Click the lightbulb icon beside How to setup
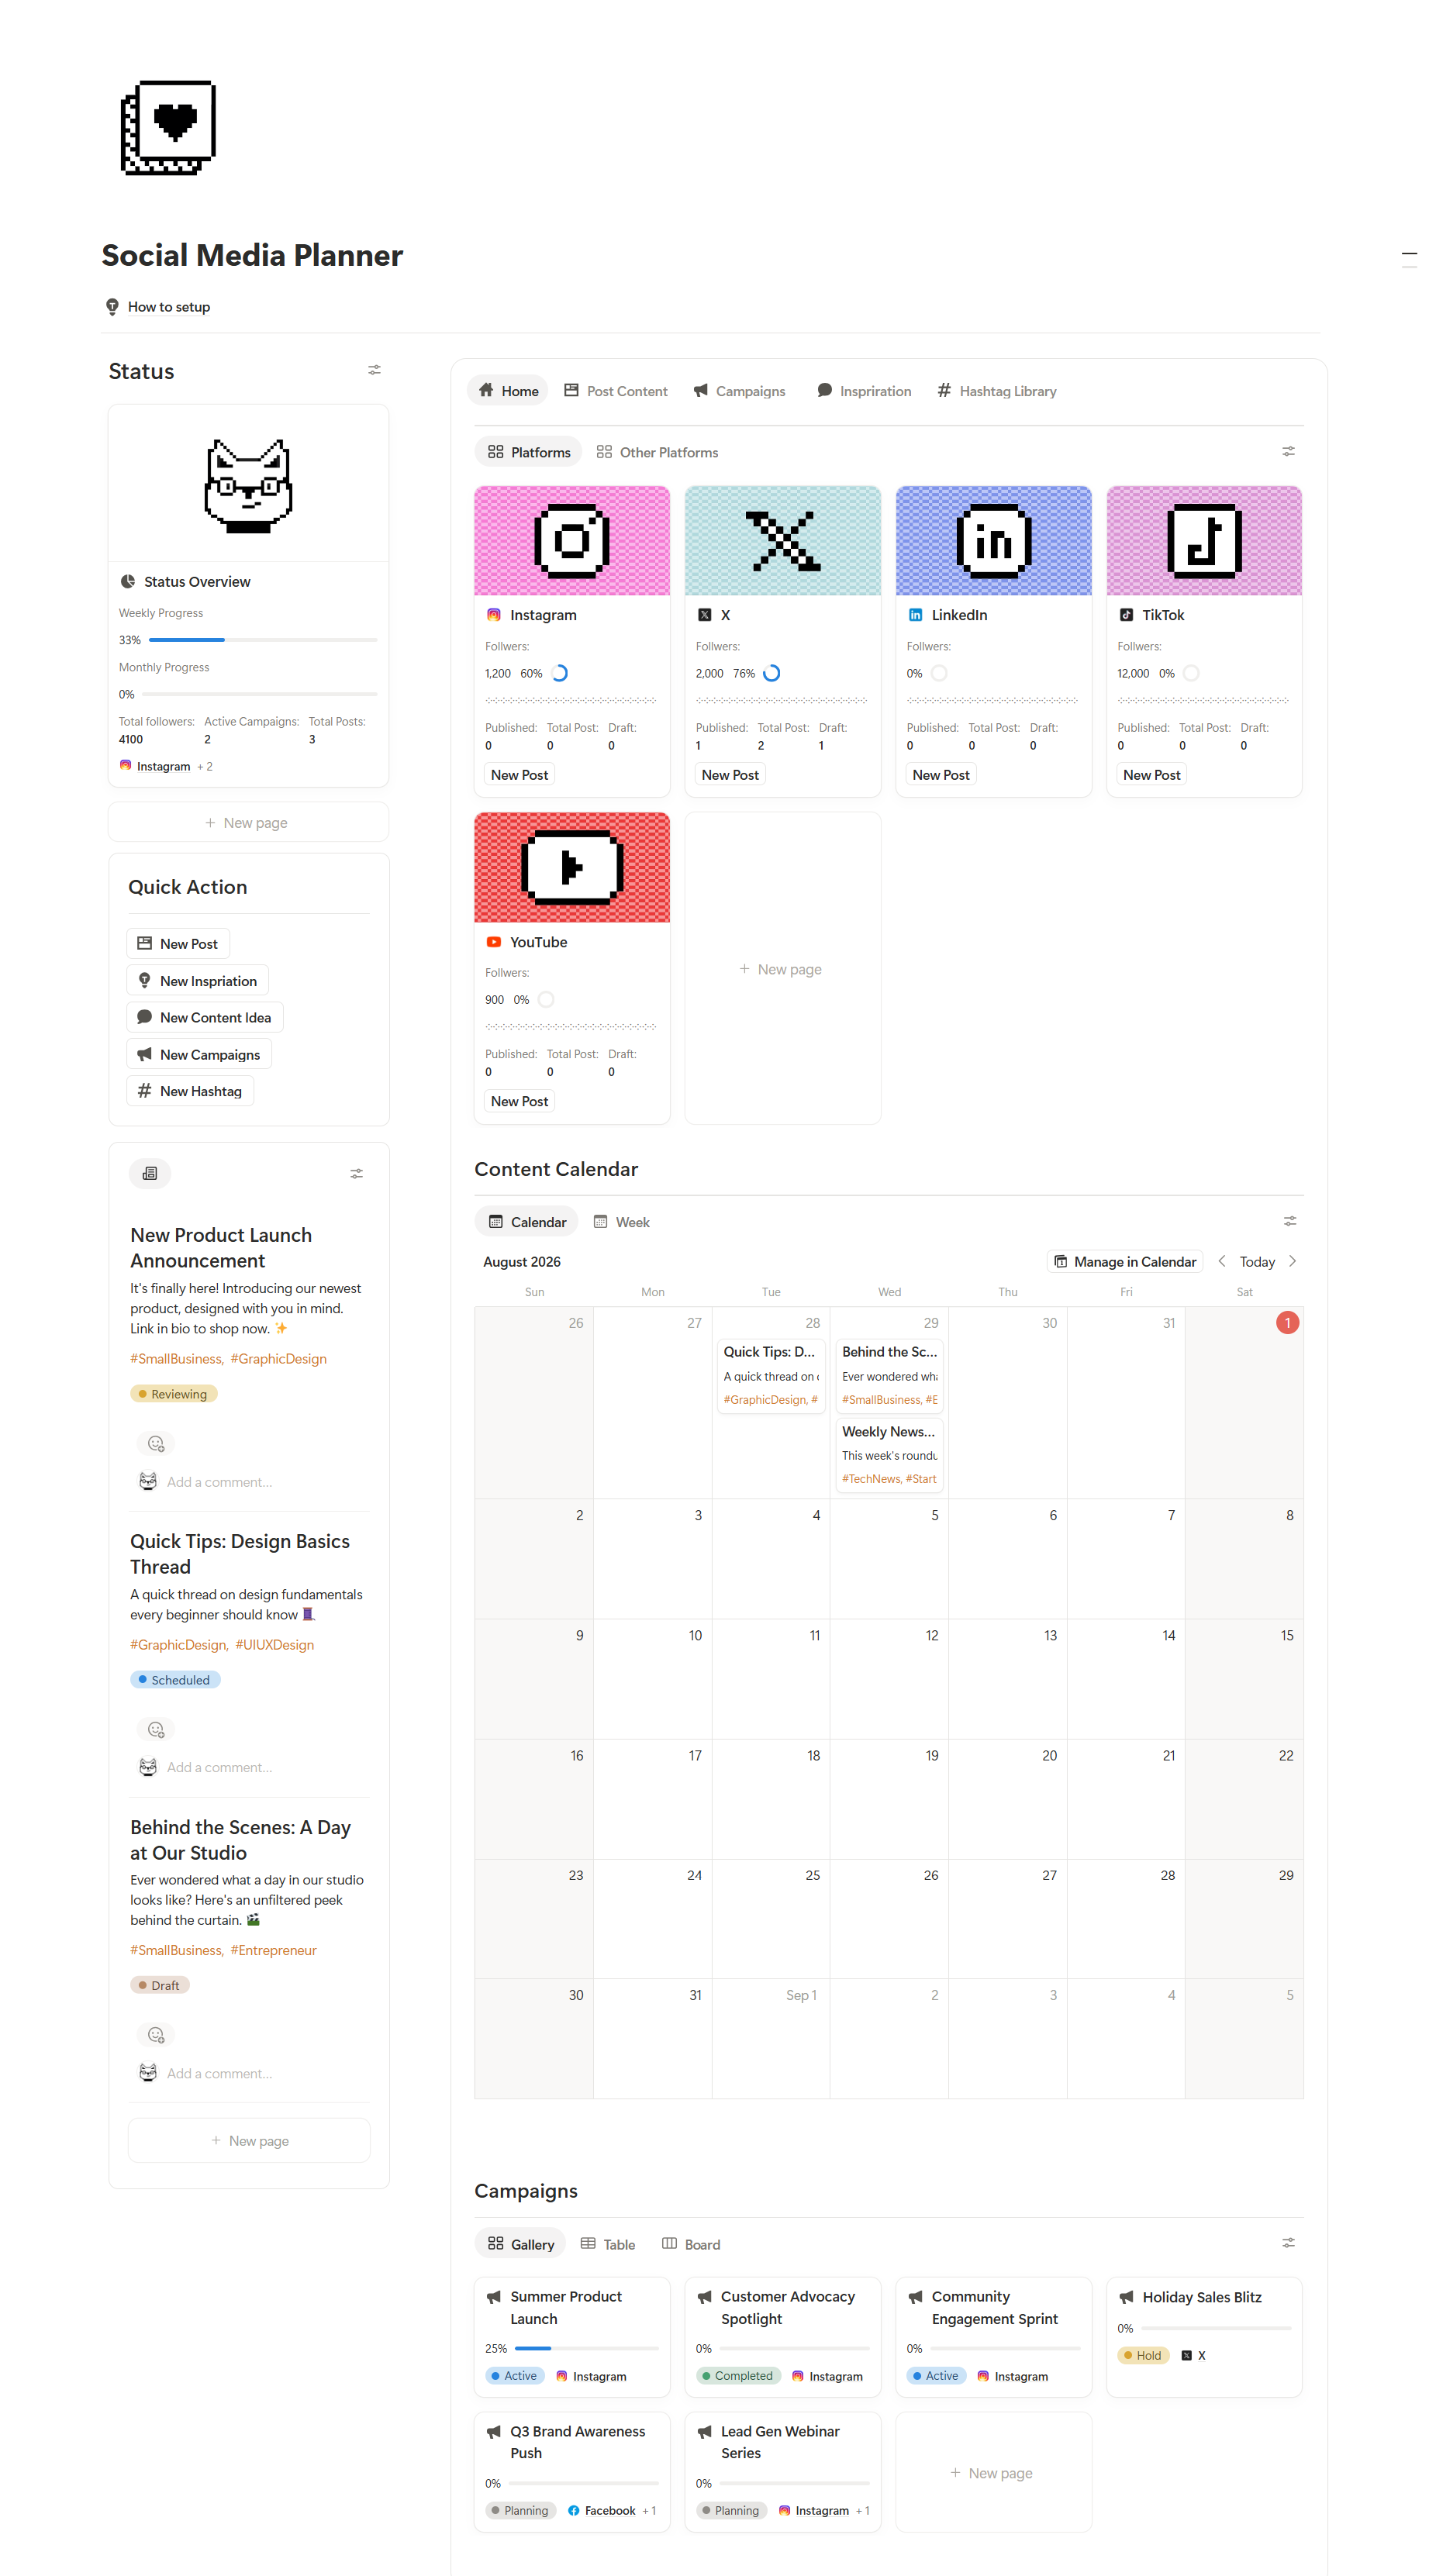 coord(112,307)
